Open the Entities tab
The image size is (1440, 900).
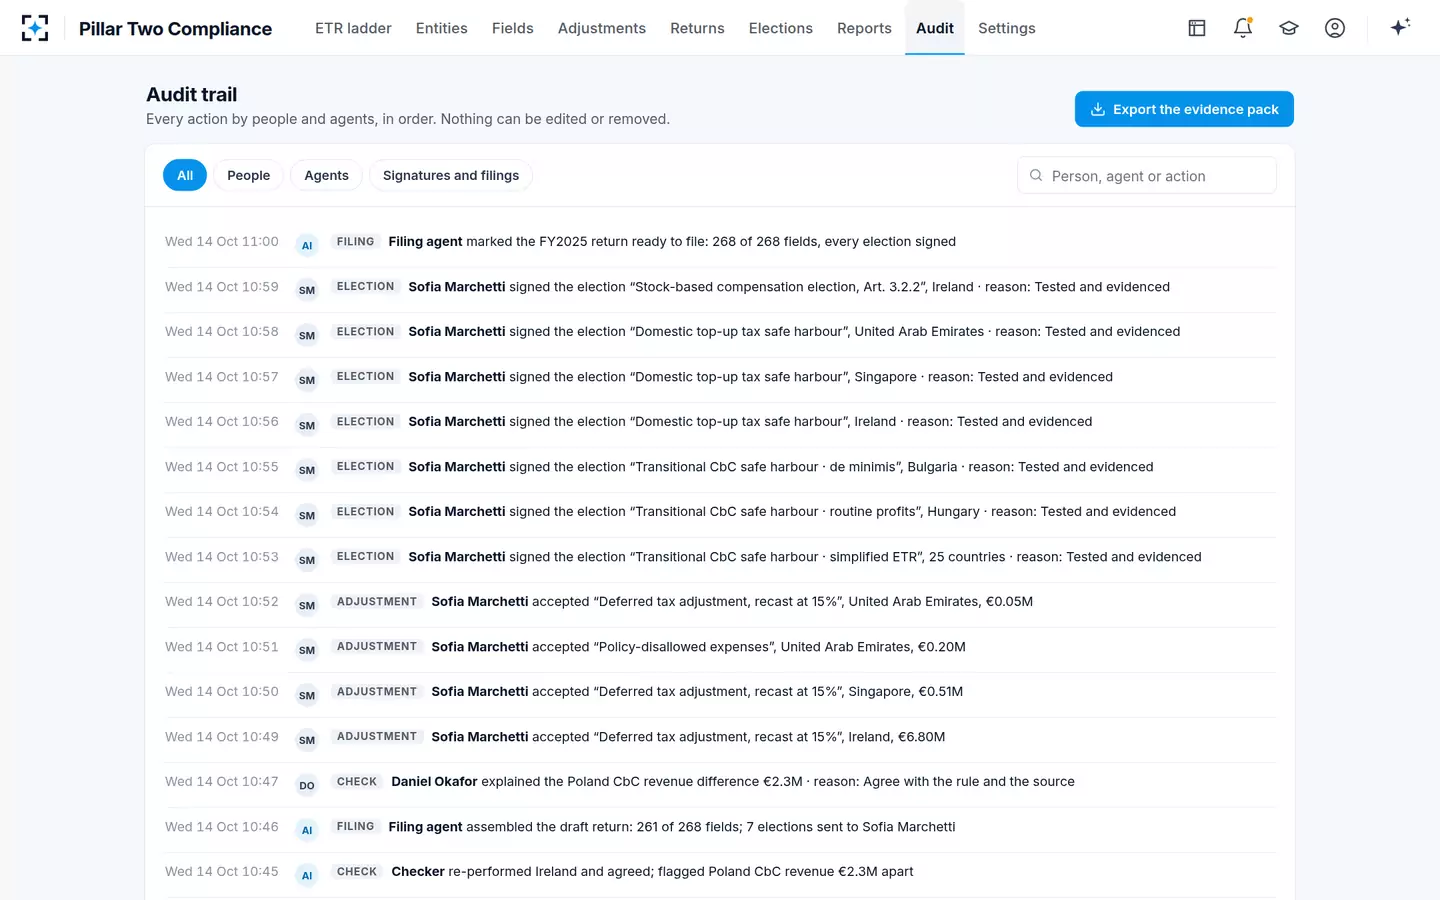point(442,28)
